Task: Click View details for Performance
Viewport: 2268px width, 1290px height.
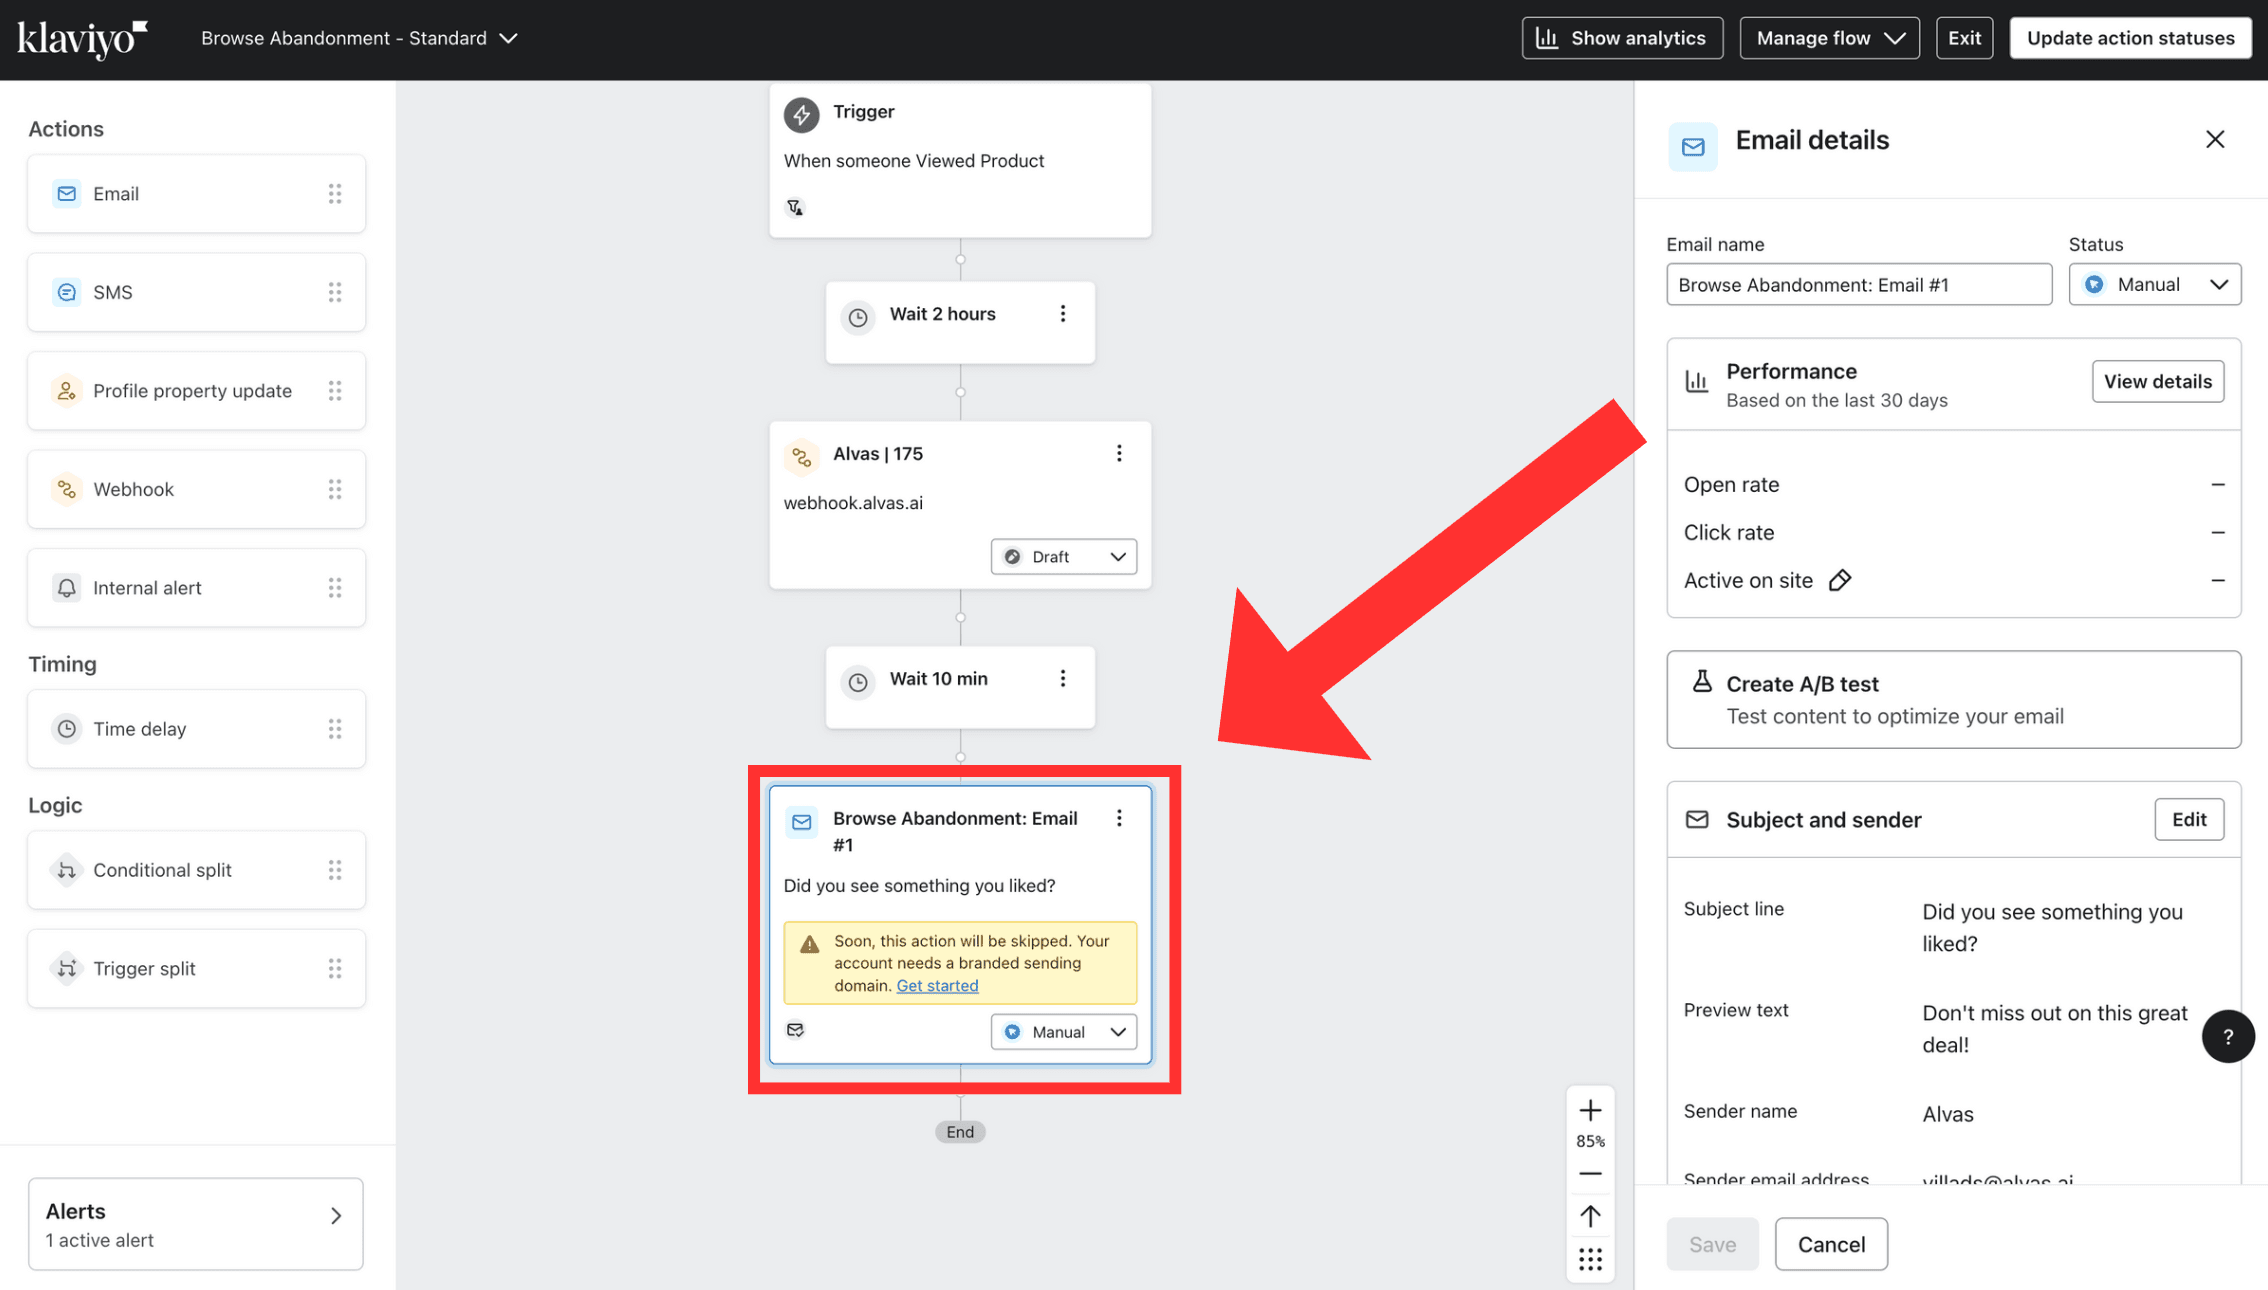Action: tap(2157, 382)
